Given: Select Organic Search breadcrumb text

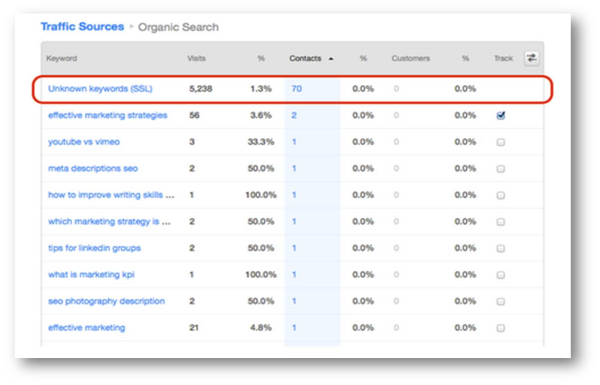Looking at the screenshot, I should coord(178,27).
